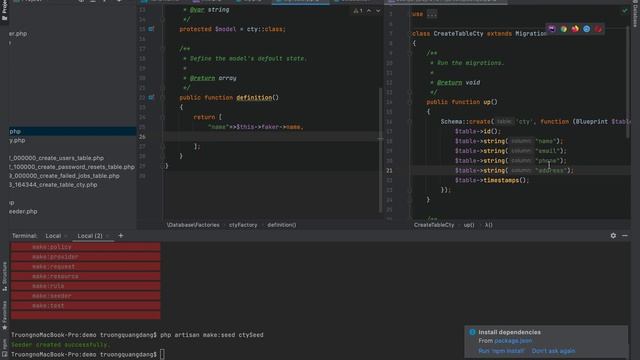The image size is (640, 360).
Task: Open file in Opera browser icon
Action: tap(598, 29)
